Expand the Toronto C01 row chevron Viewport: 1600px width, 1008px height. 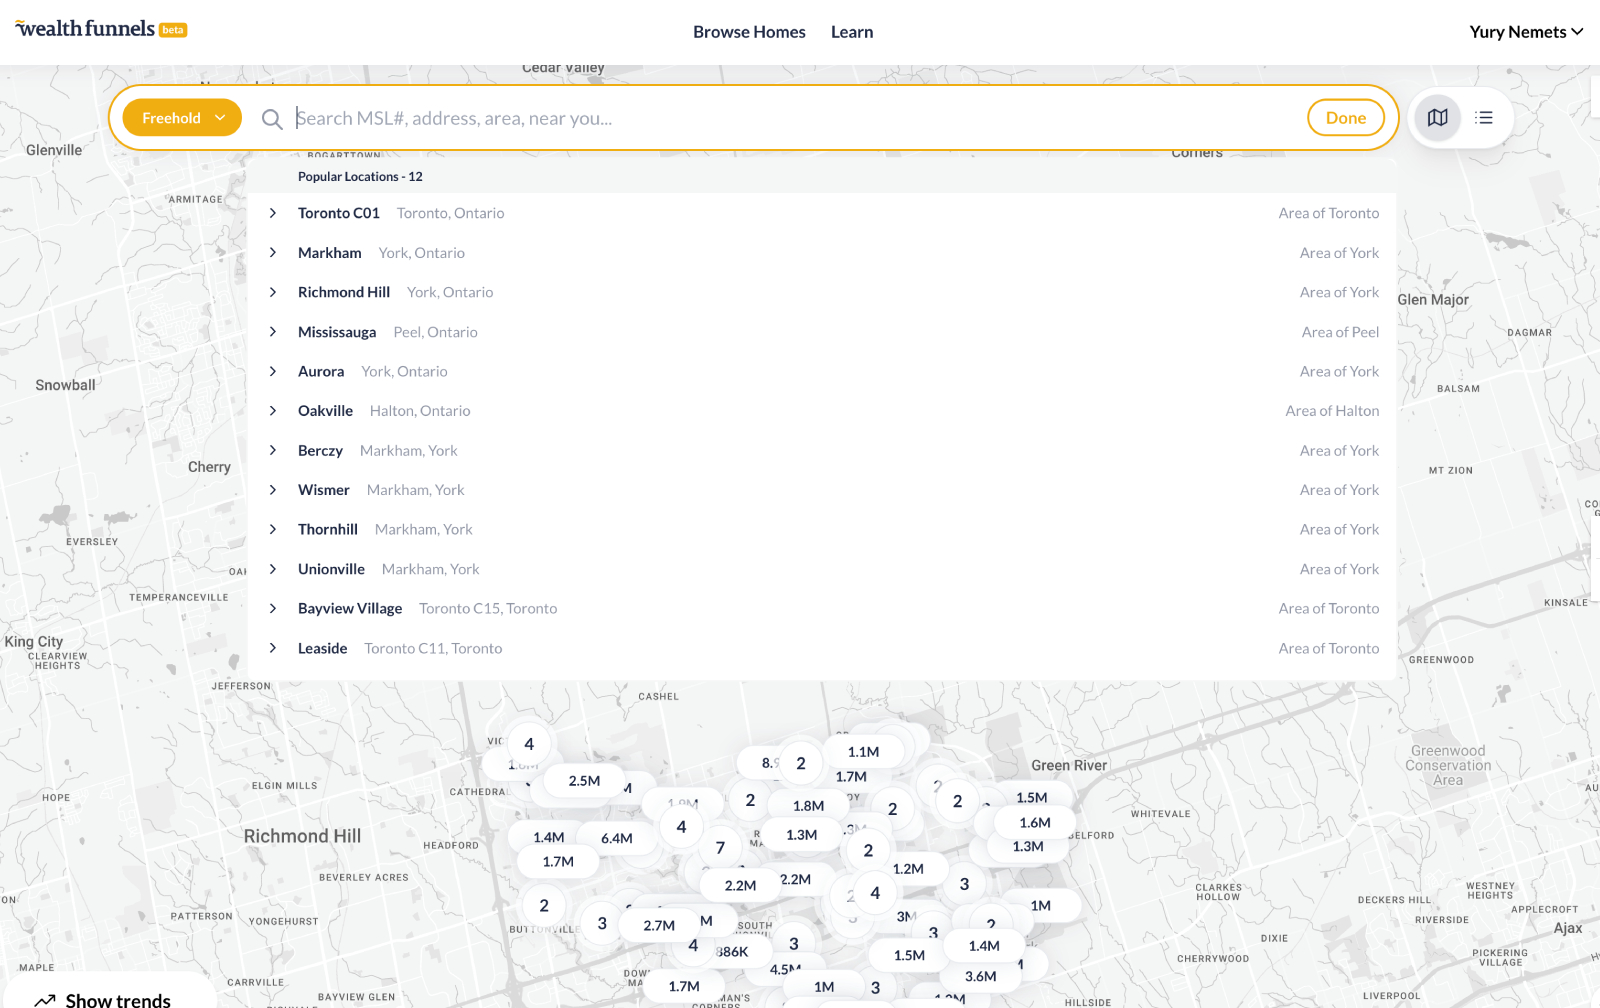(x=273, y=213)
